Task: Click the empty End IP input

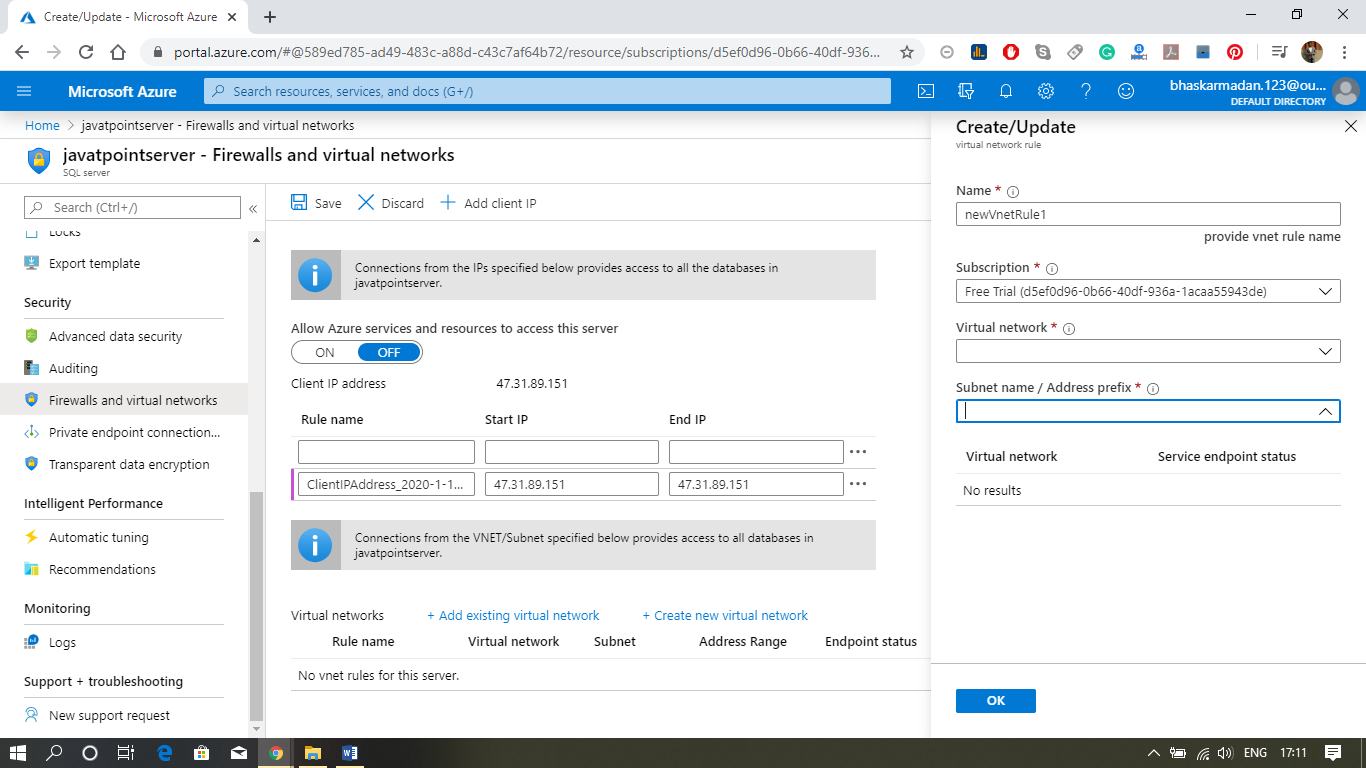Action: point(756,451)
